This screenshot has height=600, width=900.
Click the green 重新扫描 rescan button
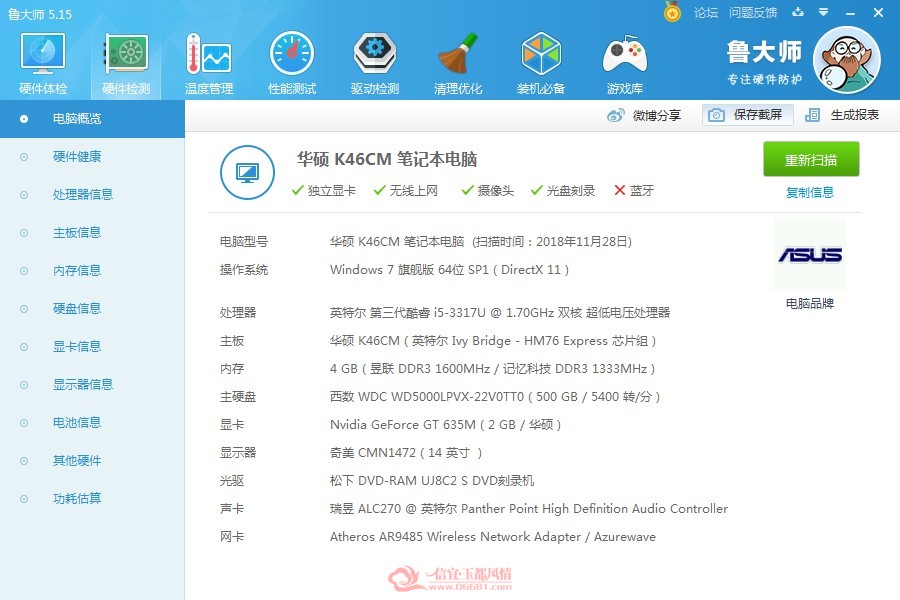tap(811, 159)
